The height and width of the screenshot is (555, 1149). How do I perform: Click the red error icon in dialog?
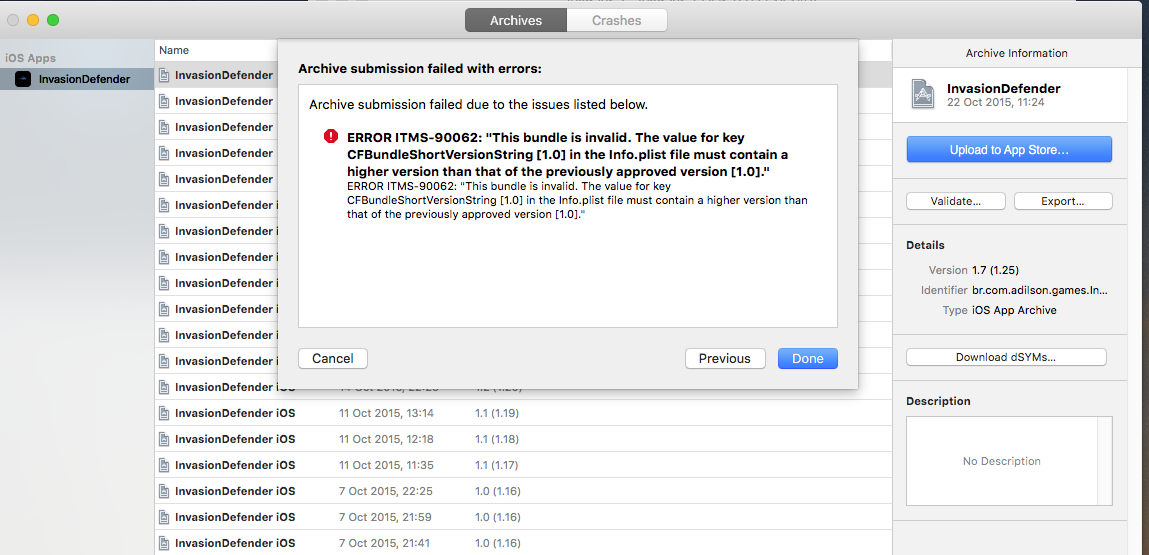click(x=331, y=136)
